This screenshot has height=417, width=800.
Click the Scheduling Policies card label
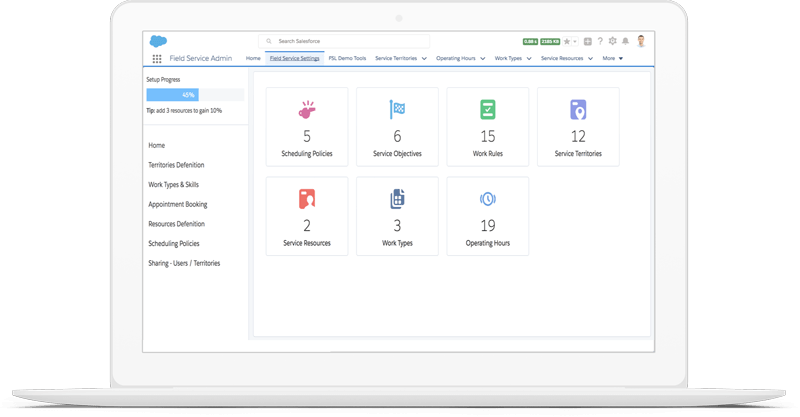(307, 154)
